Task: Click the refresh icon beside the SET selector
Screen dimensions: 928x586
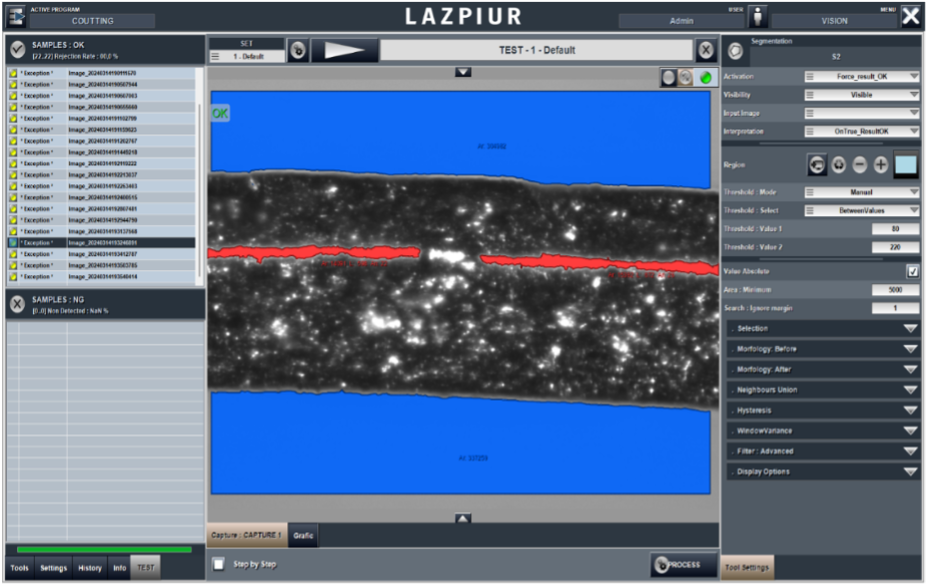Action: [298, 51]
